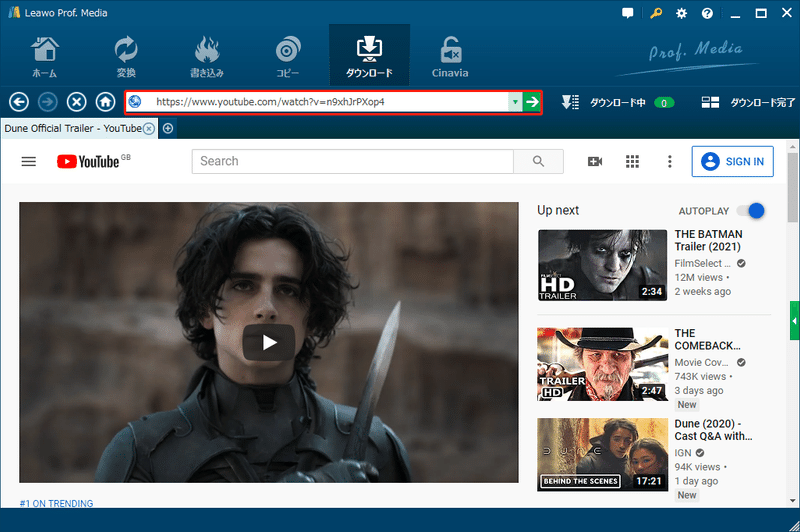Click the #1 ON TRENDING link

coord(56,503)
